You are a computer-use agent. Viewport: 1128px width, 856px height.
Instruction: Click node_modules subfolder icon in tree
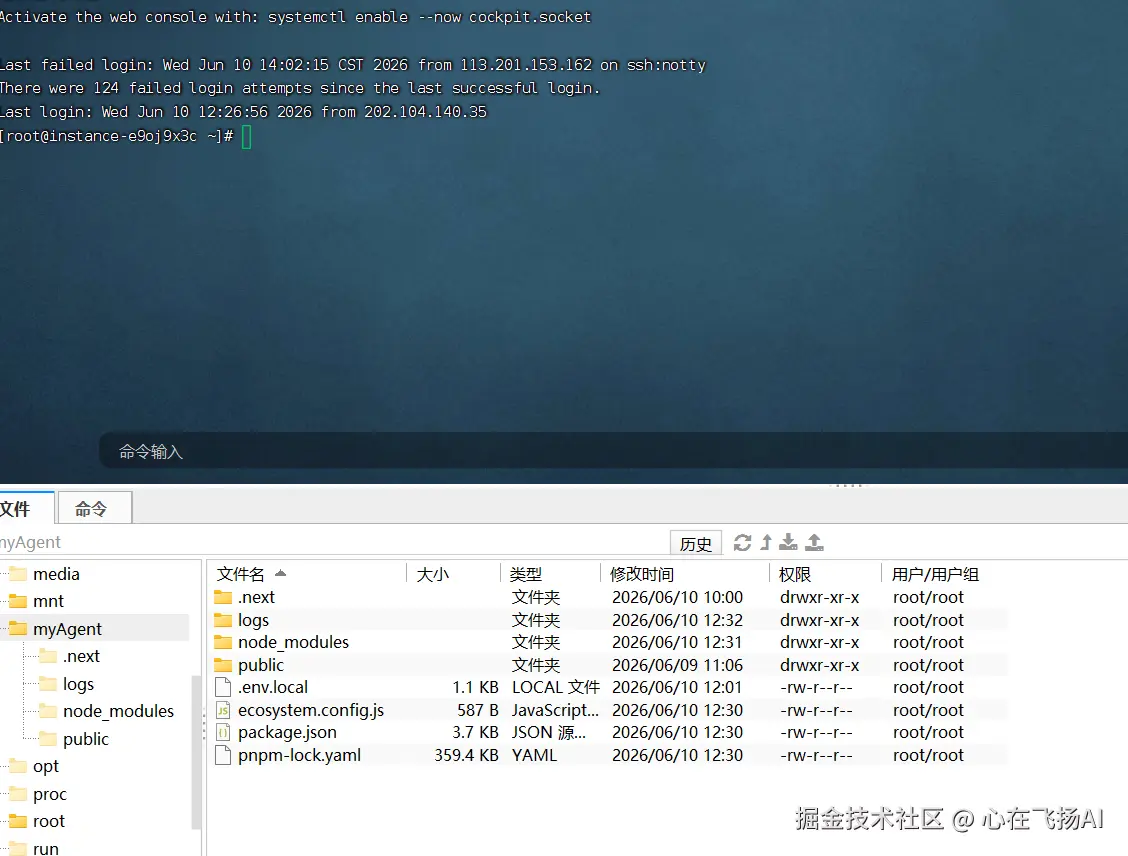click(x=48, y=711)
